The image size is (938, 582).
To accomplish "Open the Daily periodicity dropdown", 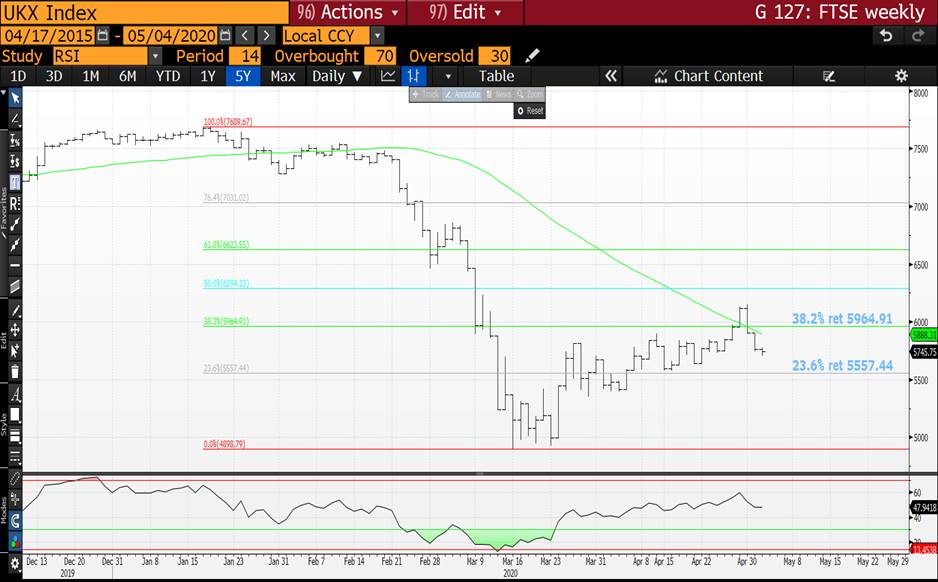I will (x=337, y=76).
